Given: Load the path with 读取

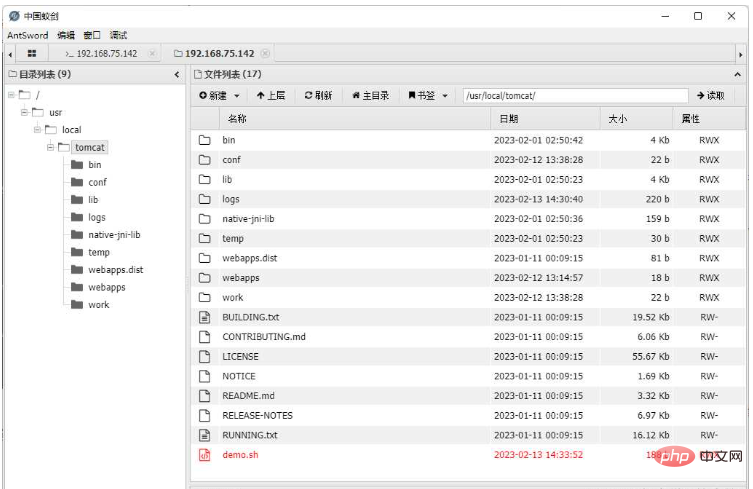Looking at the screenshot, I should pos(711,96).
